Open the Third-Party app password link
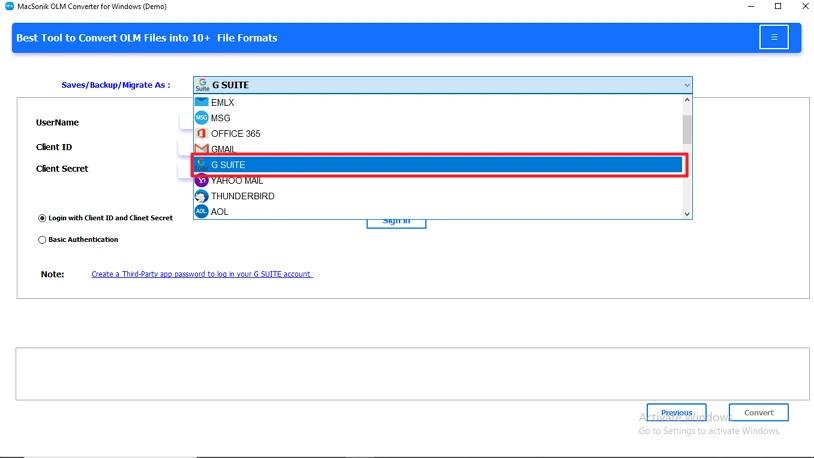 [202, 274]
